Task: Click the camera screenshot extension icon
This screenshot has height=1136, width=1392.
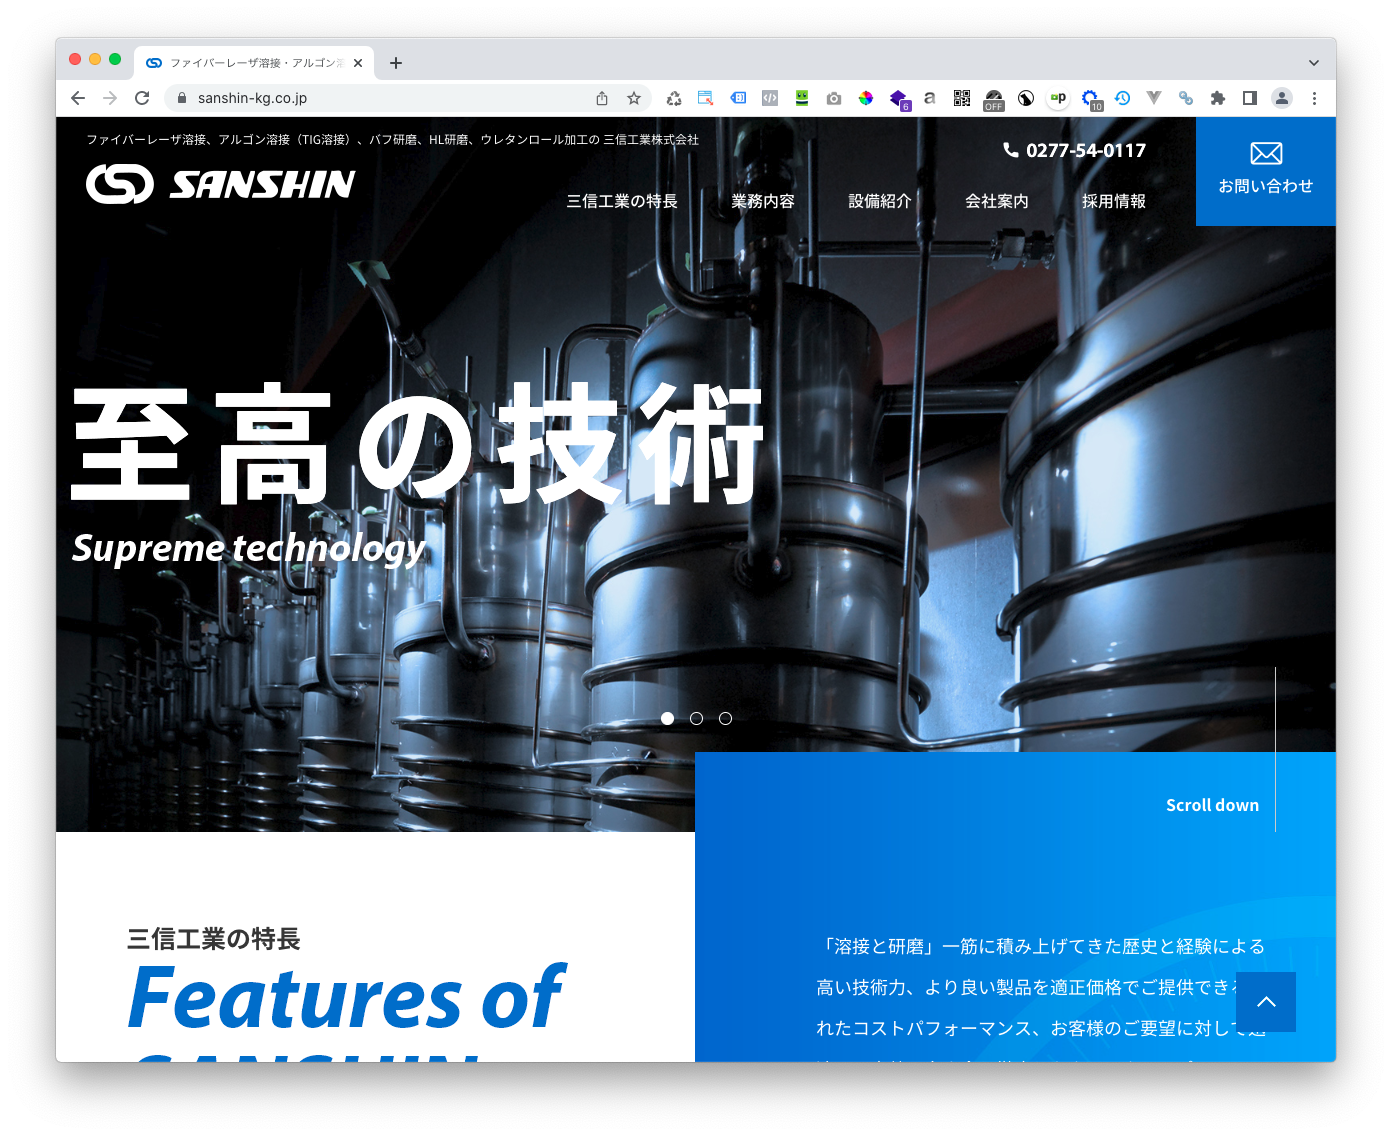Action: coord(833,98)
